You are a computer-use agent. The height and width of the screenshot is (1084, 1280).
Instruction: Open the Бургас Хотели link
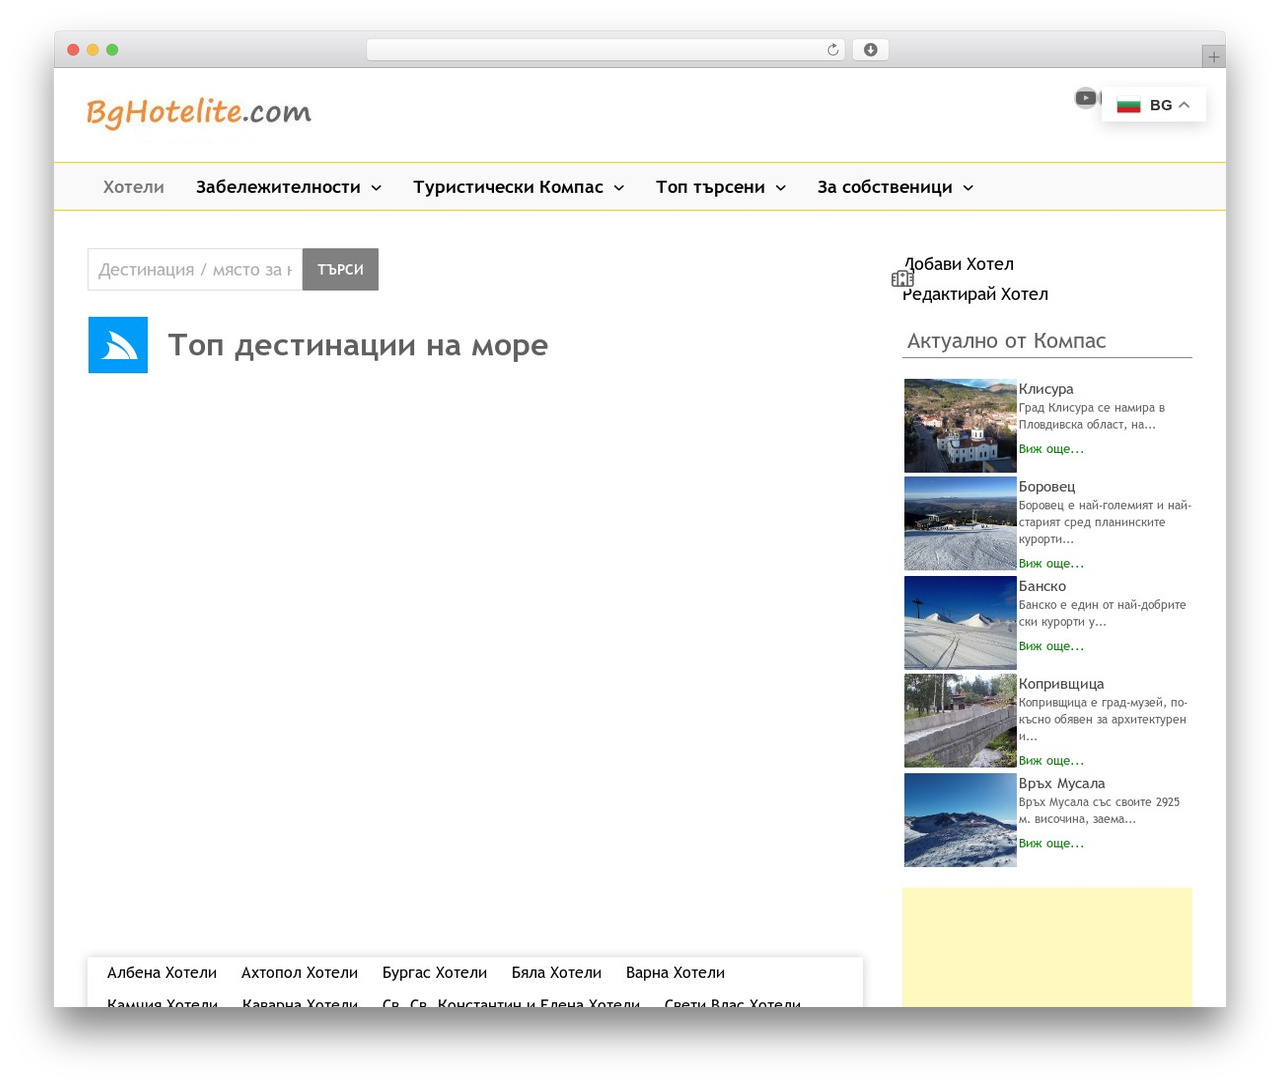coord(434,973)
